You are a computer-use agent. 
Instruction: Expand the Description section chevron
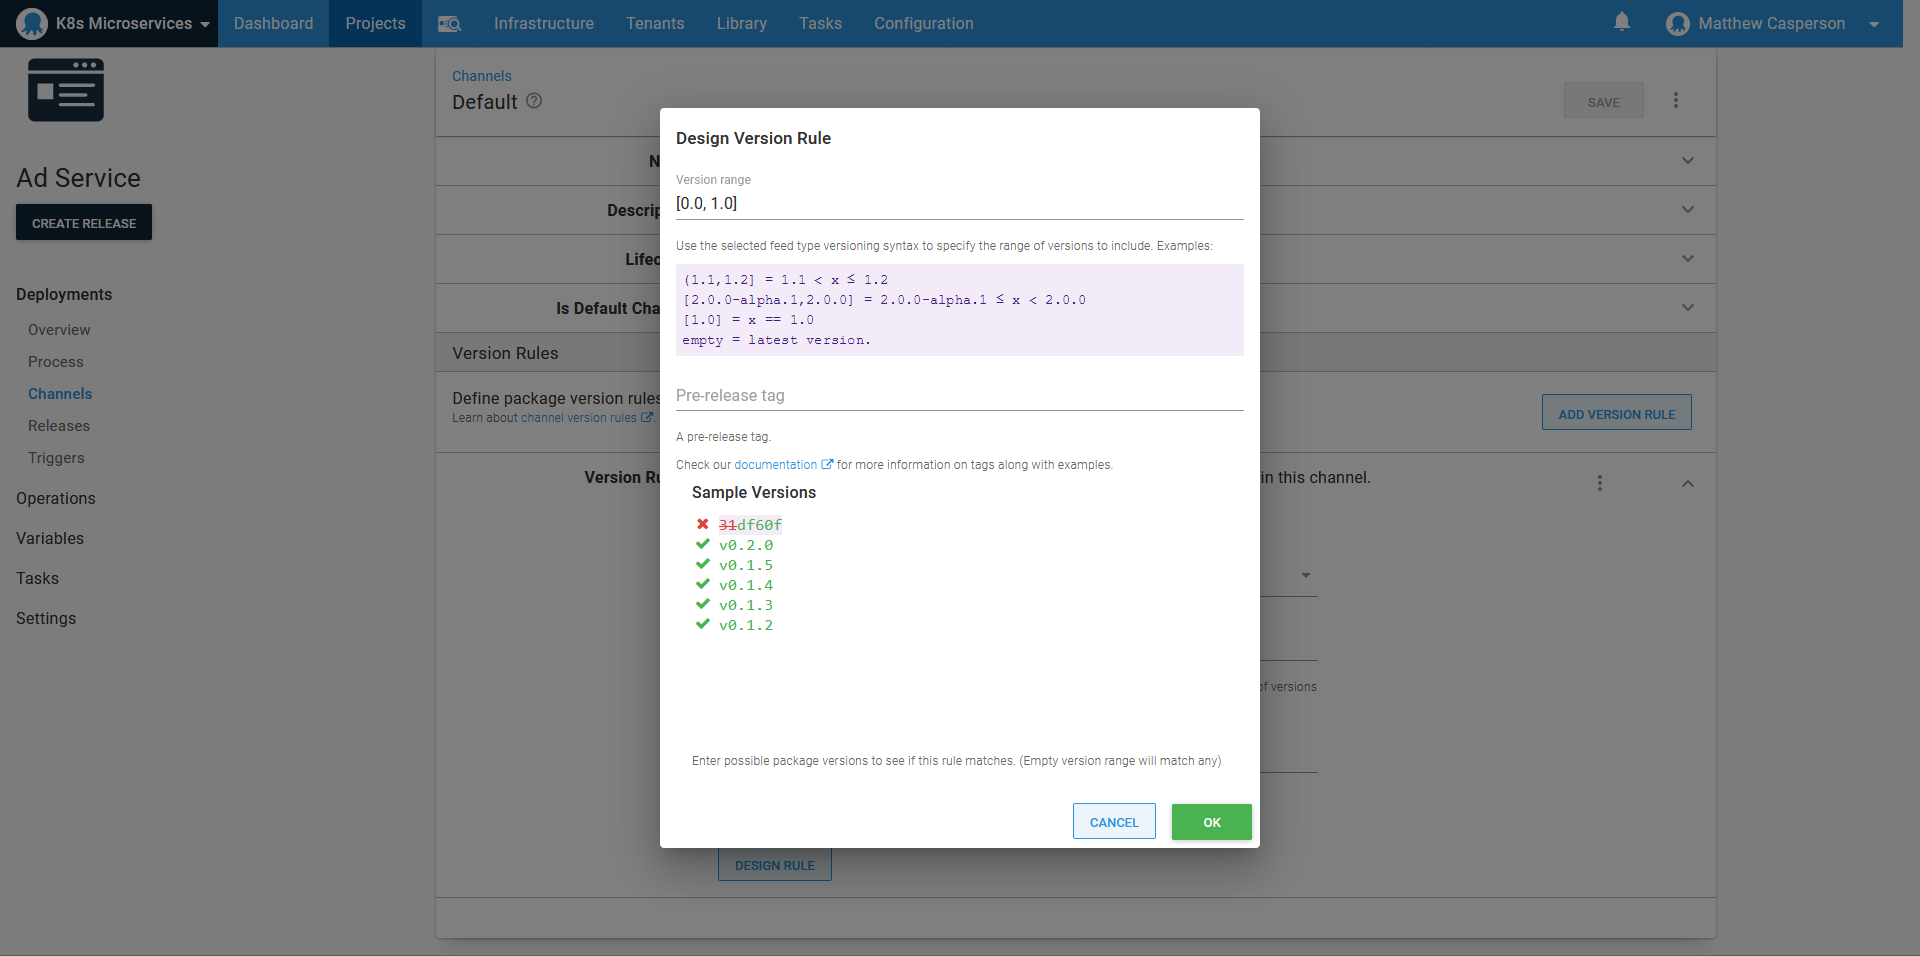1687,210
